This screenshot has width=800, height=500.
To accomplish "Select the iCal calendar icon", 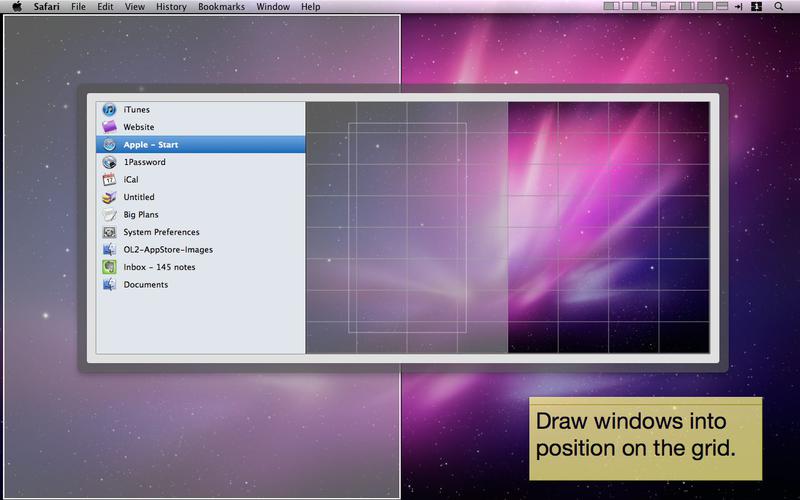I will [110, 180].
